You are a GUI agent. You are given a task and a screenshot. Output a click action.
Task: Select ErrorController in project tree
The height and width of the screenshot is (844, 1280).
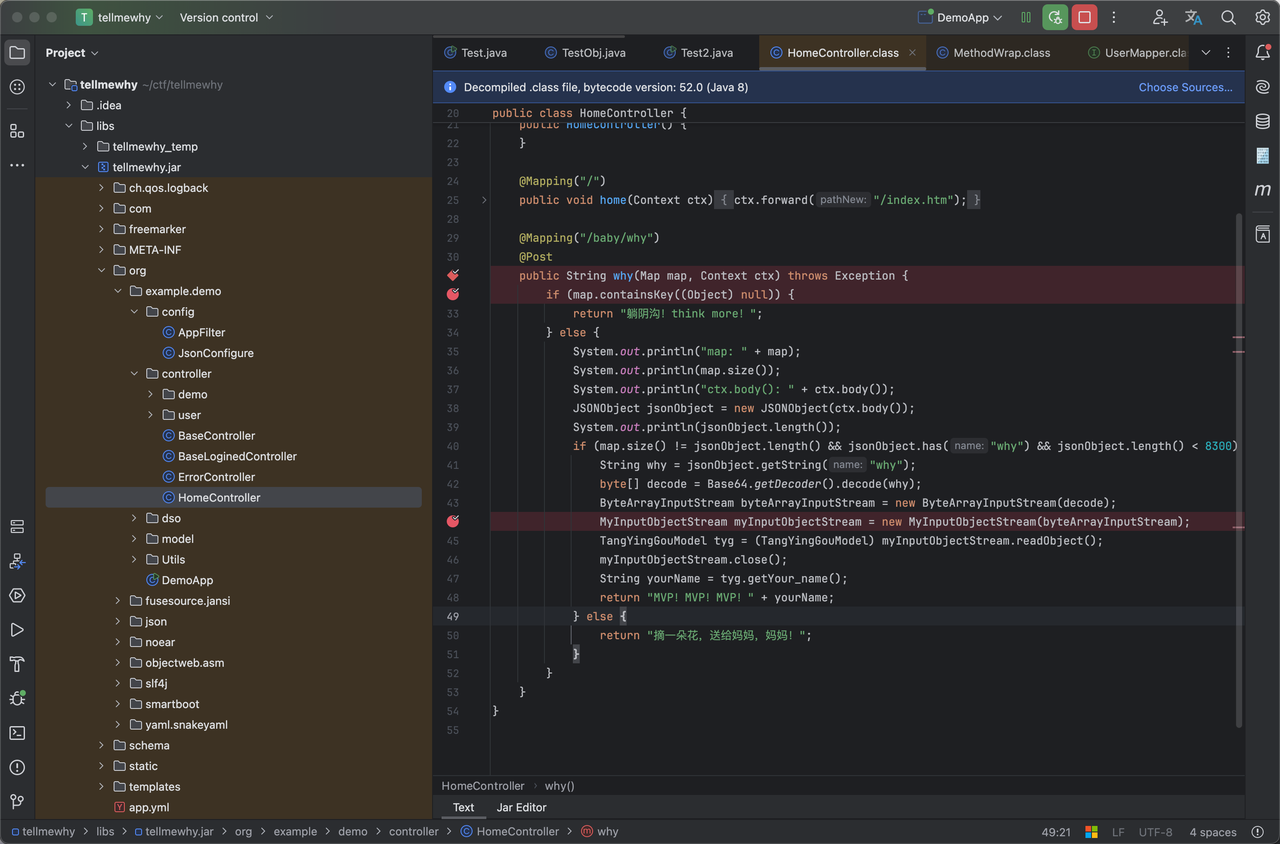[x=216, y=477]
